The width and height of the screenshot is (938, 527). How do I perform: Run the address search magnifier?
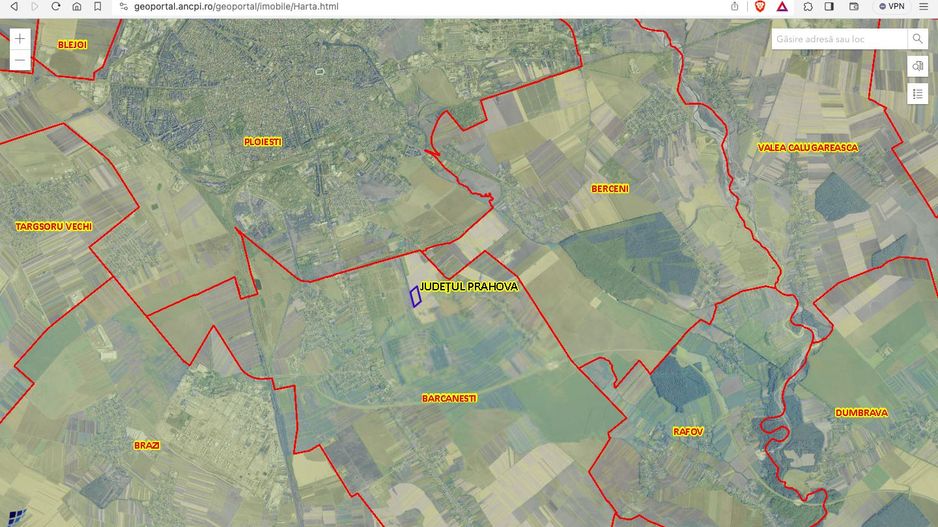(917, 39)
